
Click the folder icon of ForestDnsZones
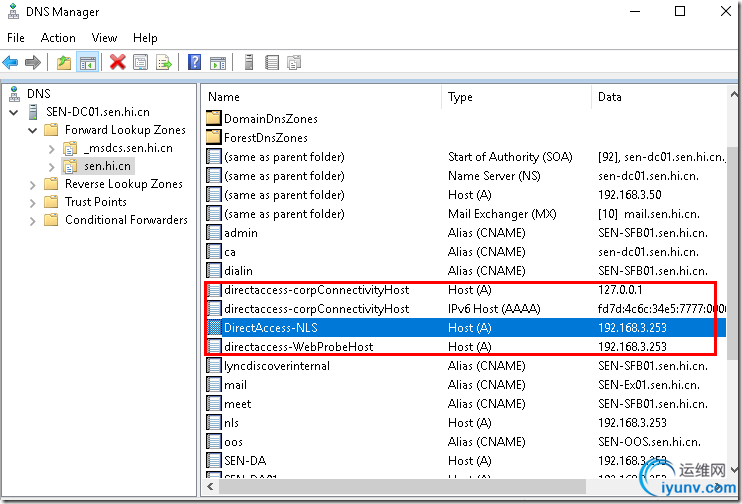tap(214, 137)
